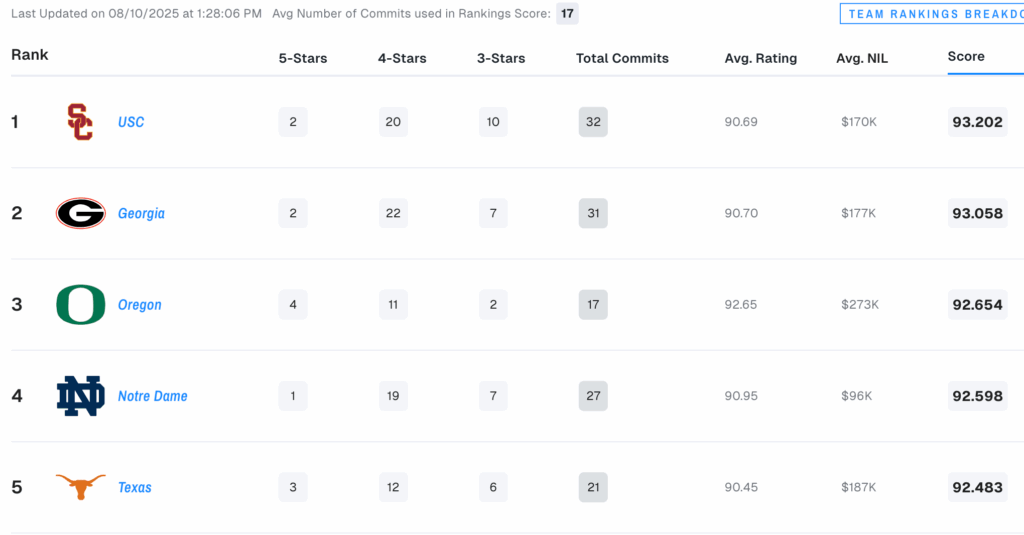Click Georgia 4-Stars count 22
This screenshot has width=1024, height=535.
tap(393, 213)
